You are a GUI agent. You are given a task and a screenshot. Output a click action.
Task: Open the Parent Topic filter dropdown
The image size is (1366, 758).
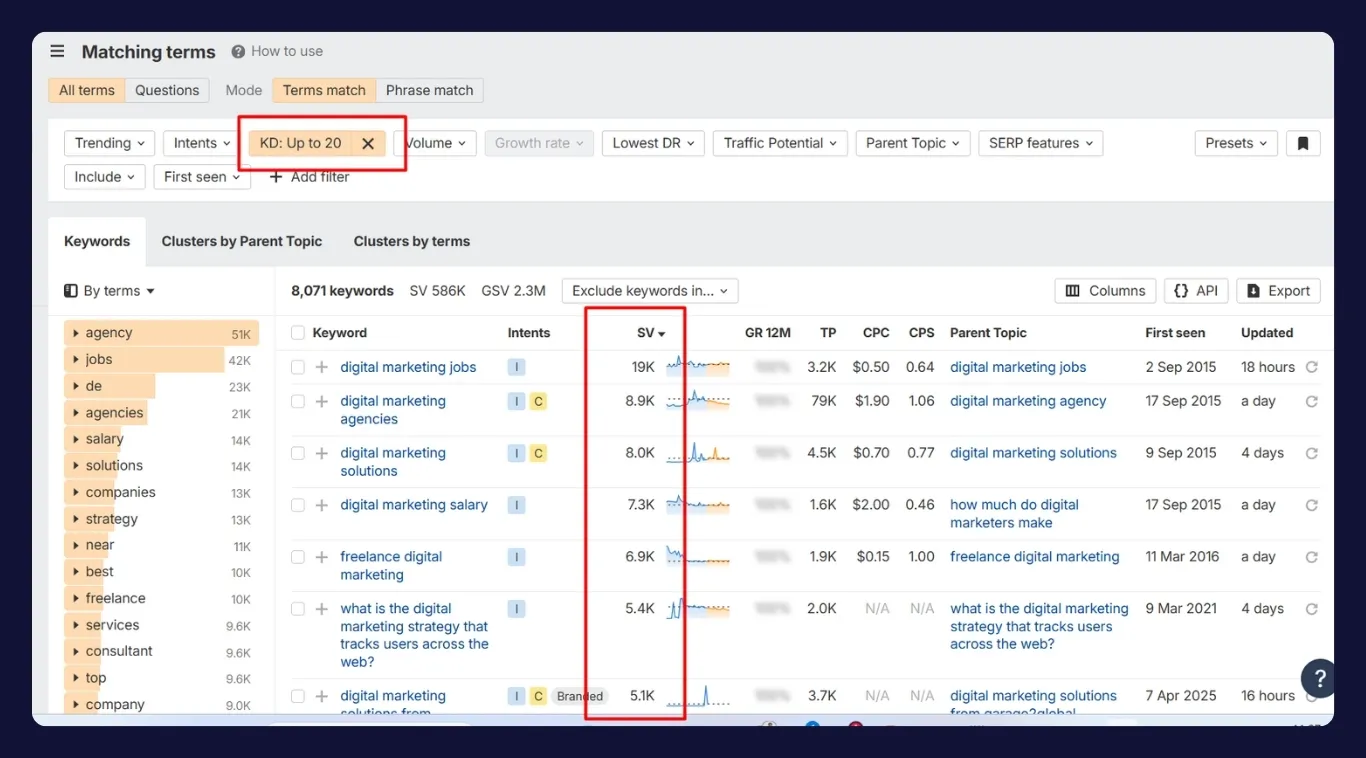pos(913,143)
